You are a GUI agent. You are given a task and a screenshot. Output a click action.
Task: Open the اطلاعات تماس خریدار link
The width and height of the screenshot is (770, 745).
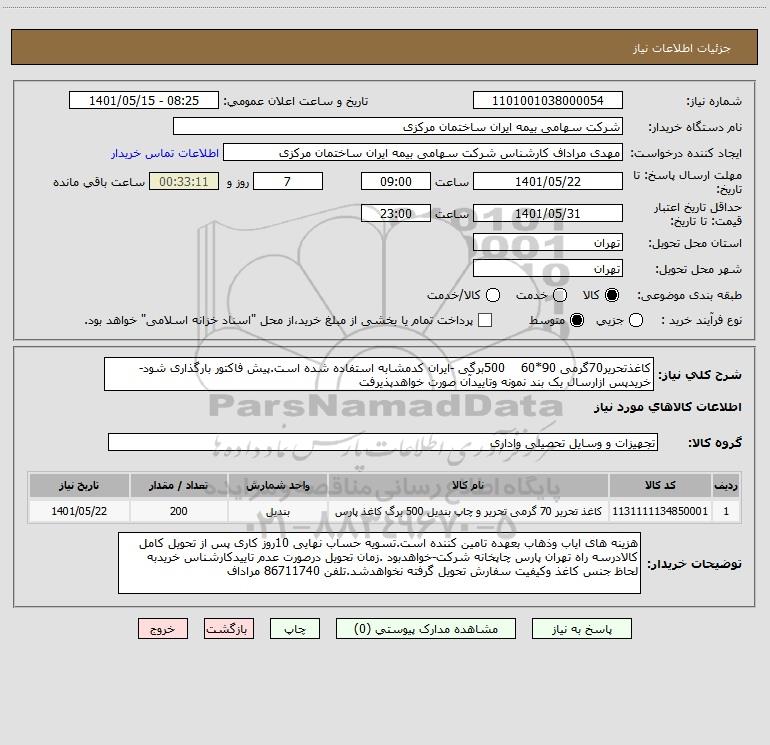pyautogui.click(x=165, y=153)
